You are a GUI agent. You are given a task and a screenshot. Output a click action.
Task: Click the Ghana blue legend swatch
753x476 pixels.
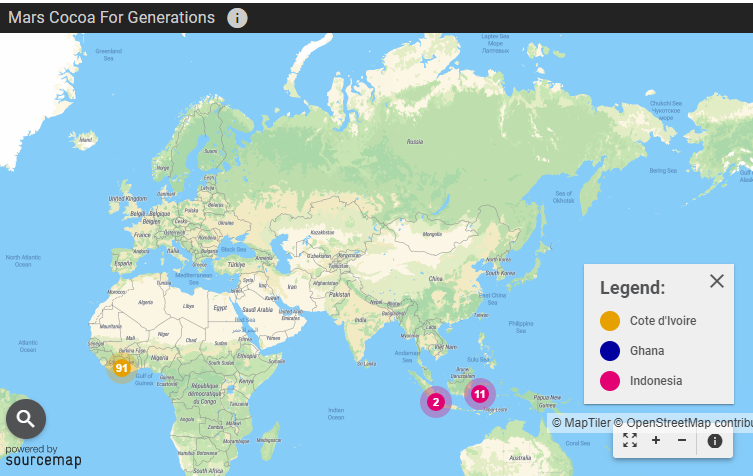[610, 351]
